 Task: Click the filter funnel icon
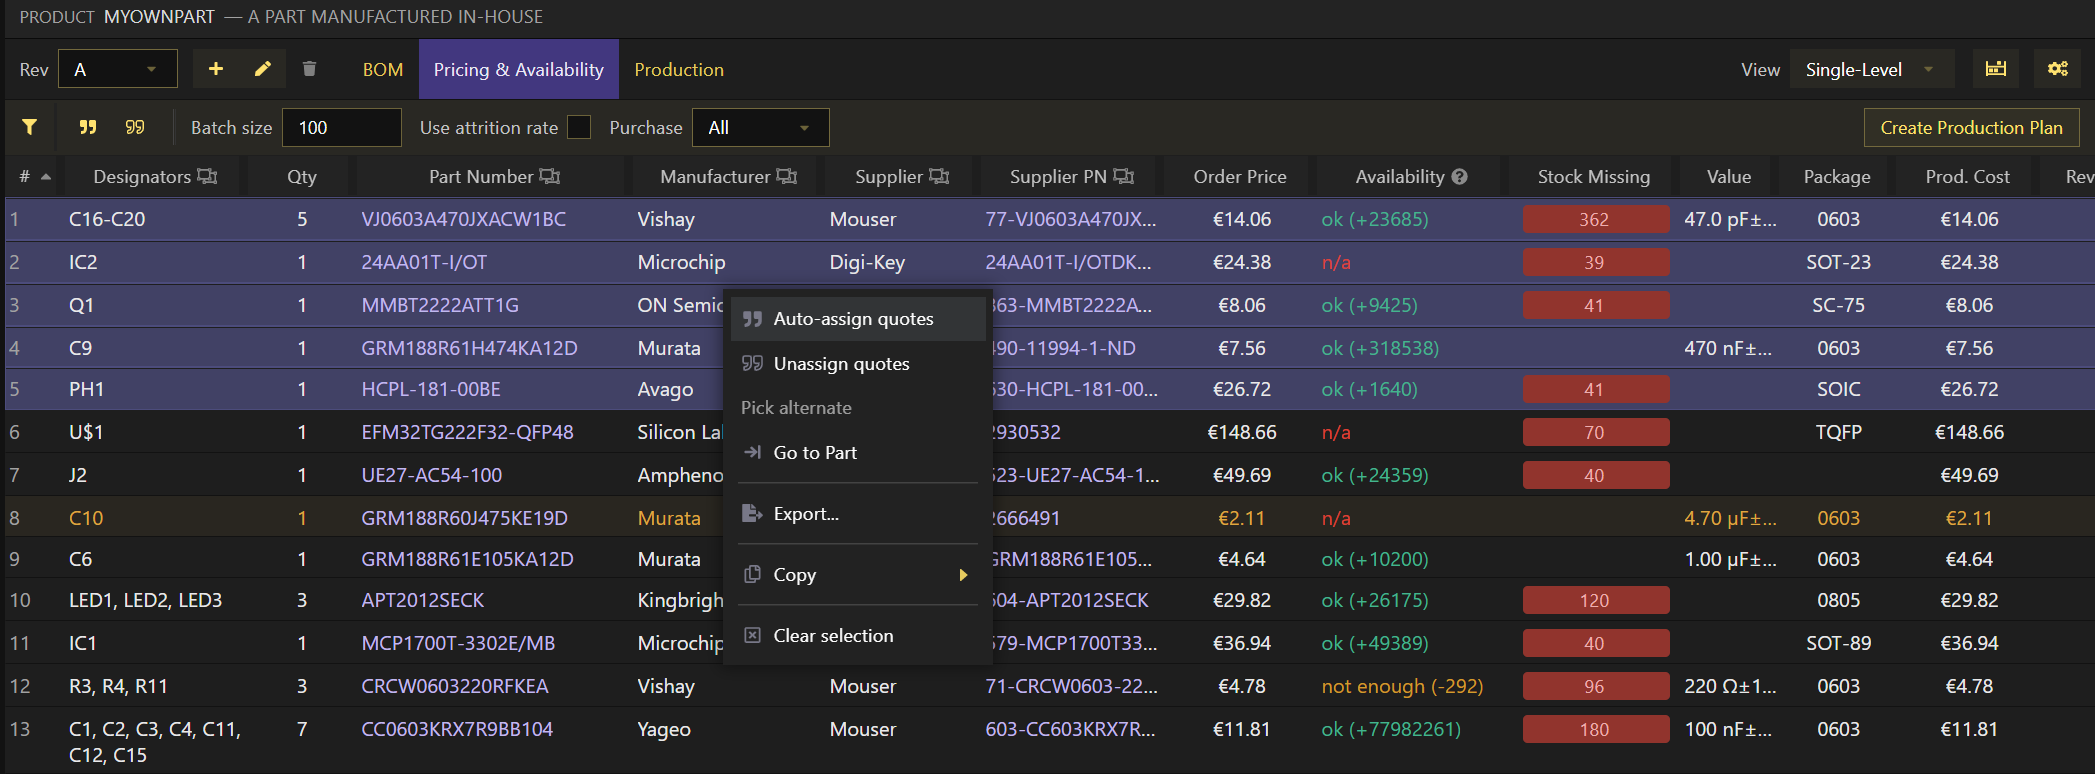(30, 127)
